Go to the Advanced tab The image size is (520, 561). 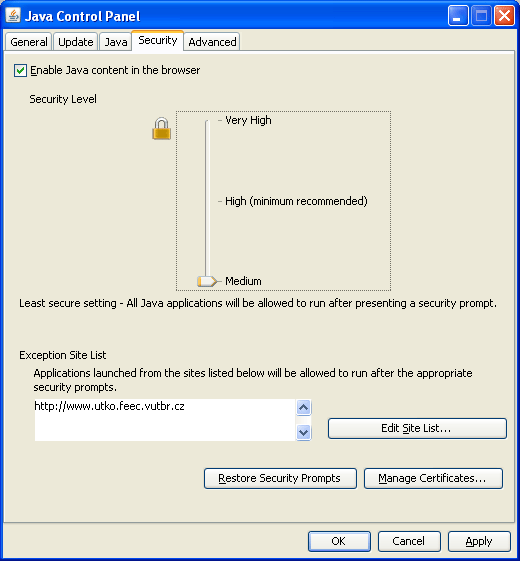pos(212,42)
